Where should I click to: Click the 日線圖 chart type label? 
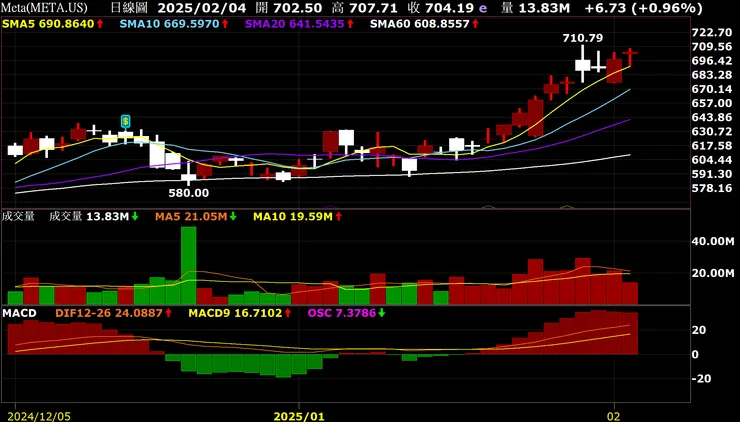tap(129, 8)
